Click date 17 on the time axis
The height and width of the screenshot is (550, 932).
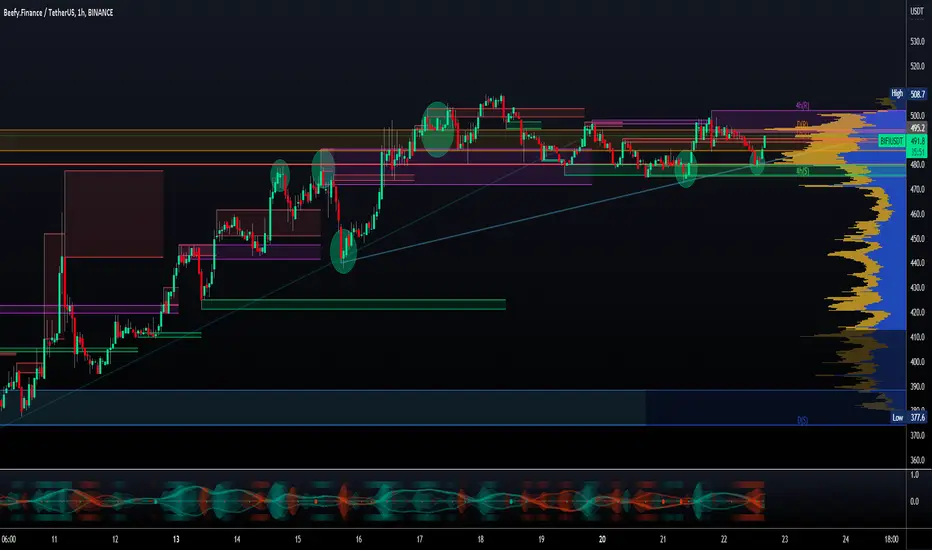420,539
